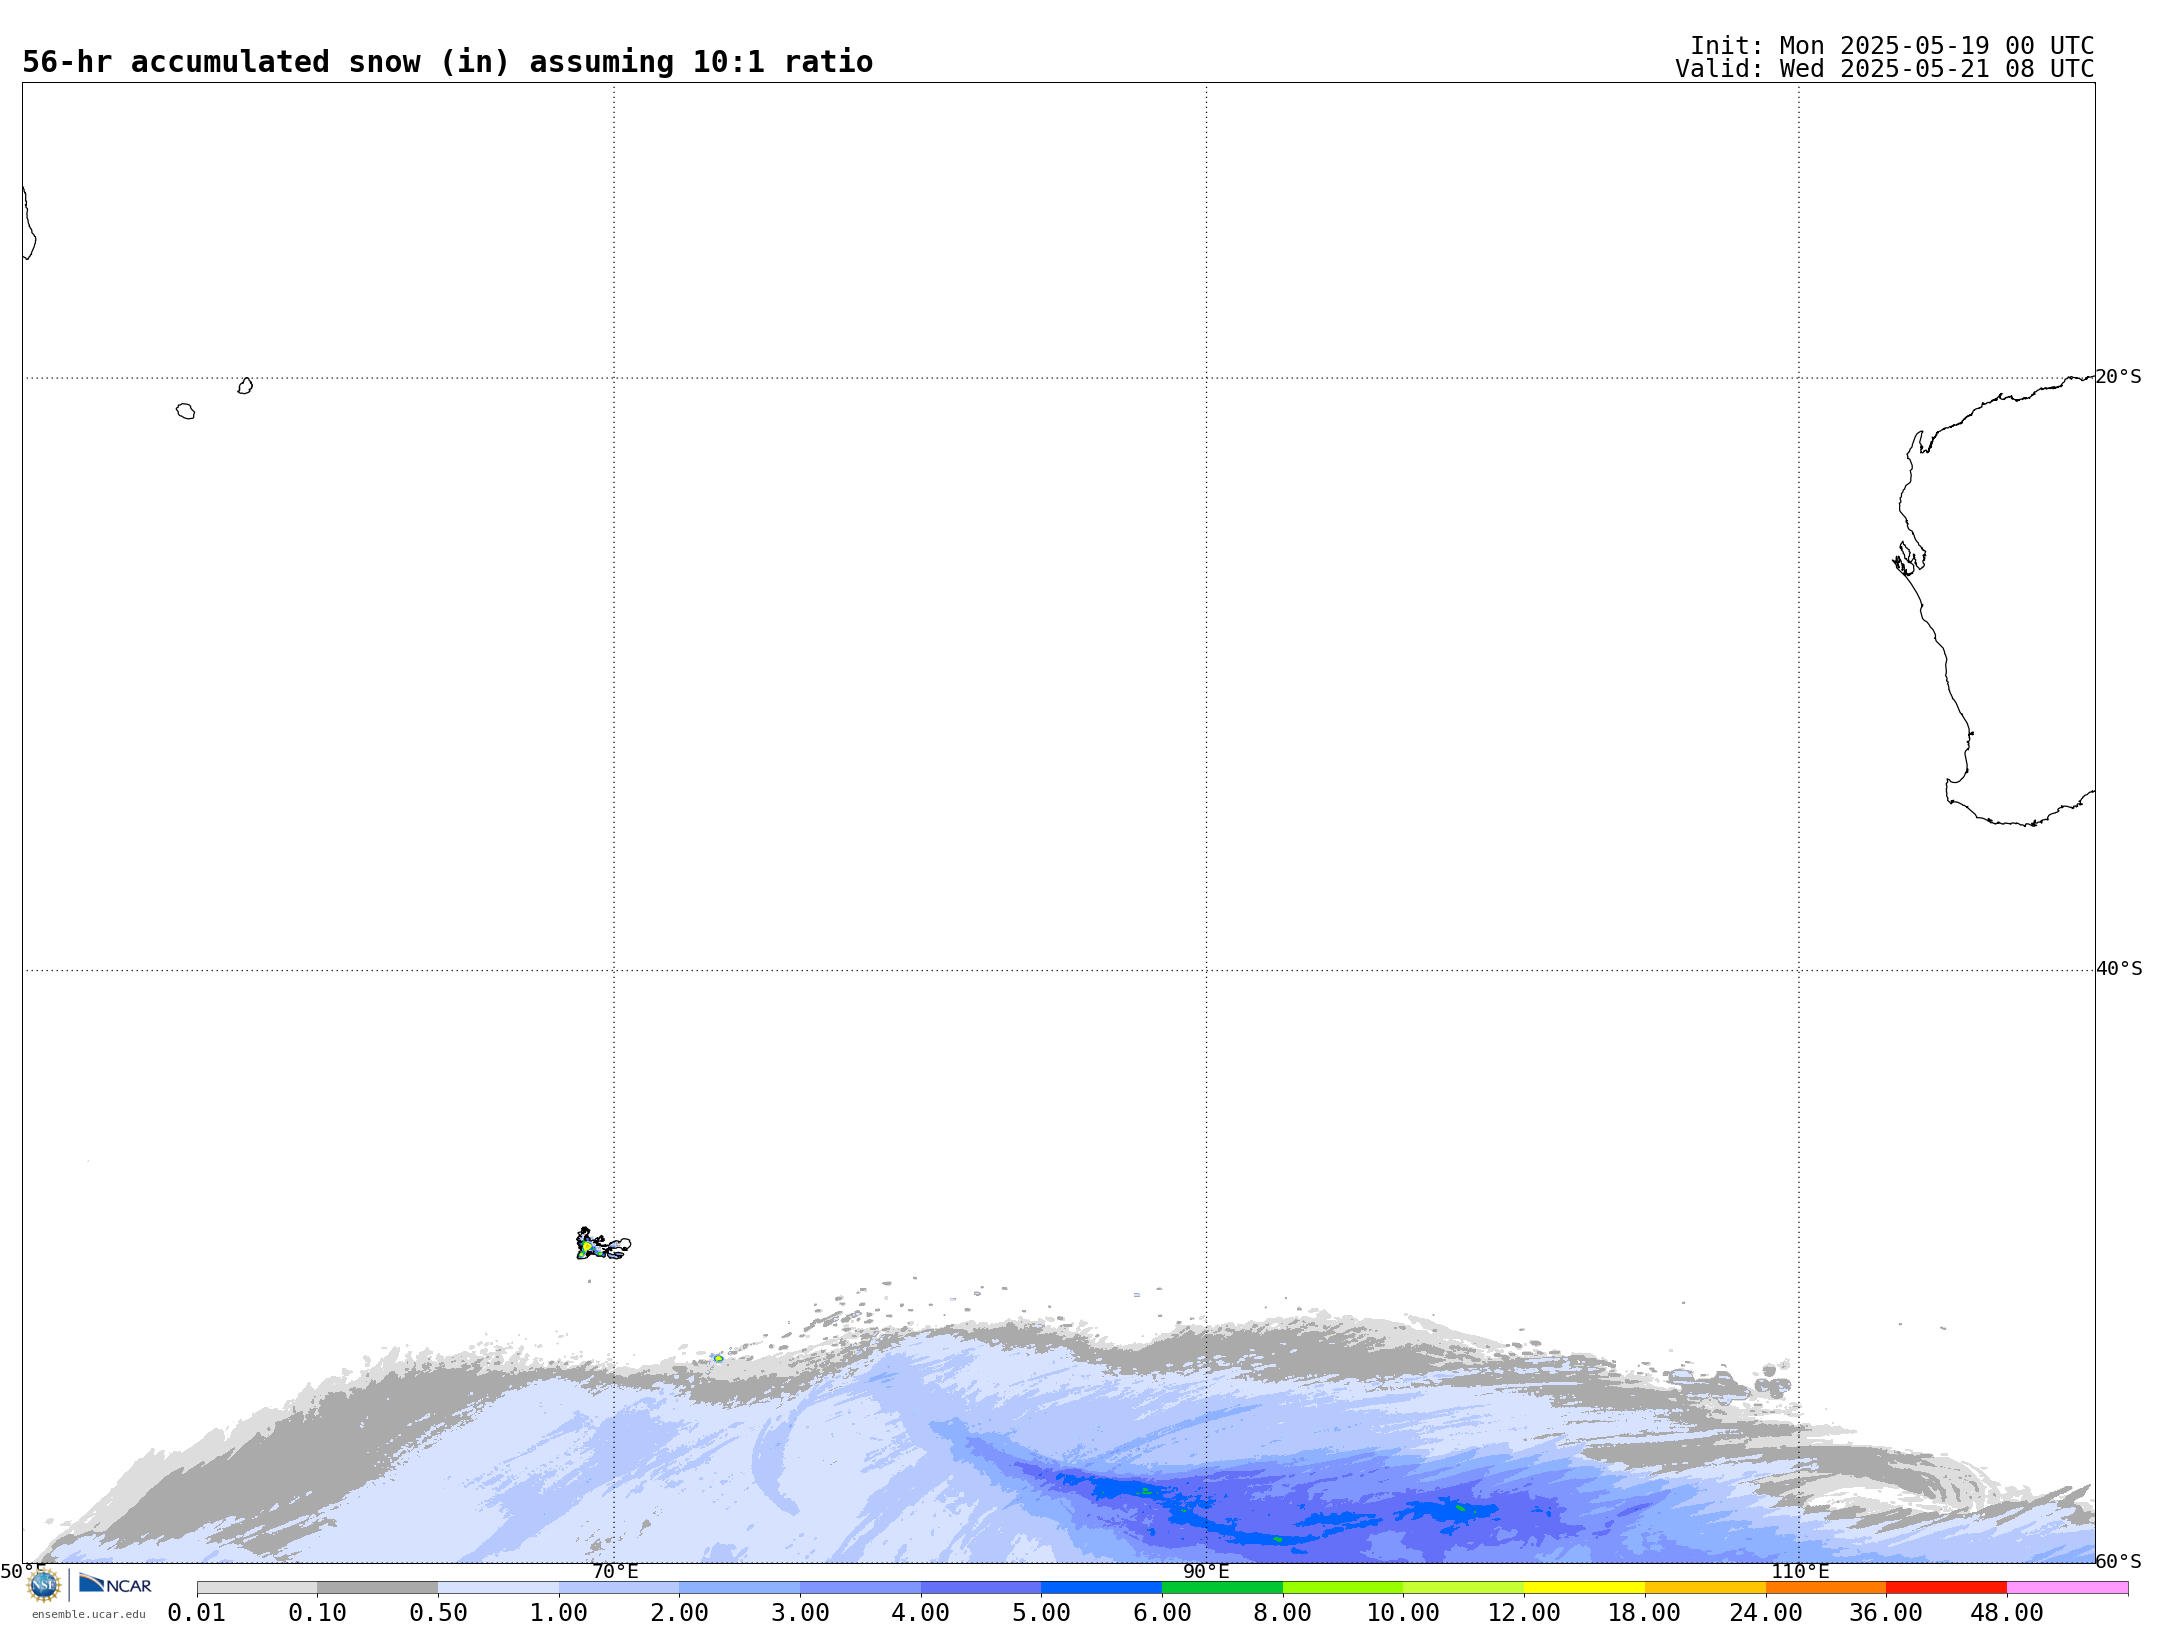The width and height of the screenshot is (2160, 1626).
Task: Click the Réunion island outline below 20°S
Action: tap(186, 411)
